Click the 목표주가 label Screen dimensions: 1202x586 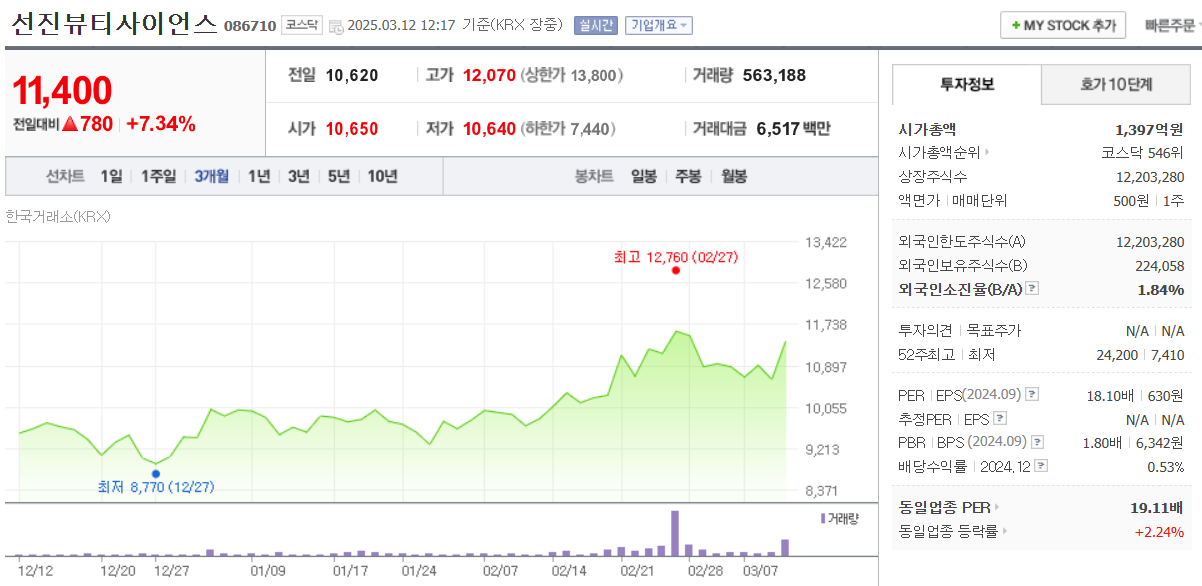pos(994,330)
